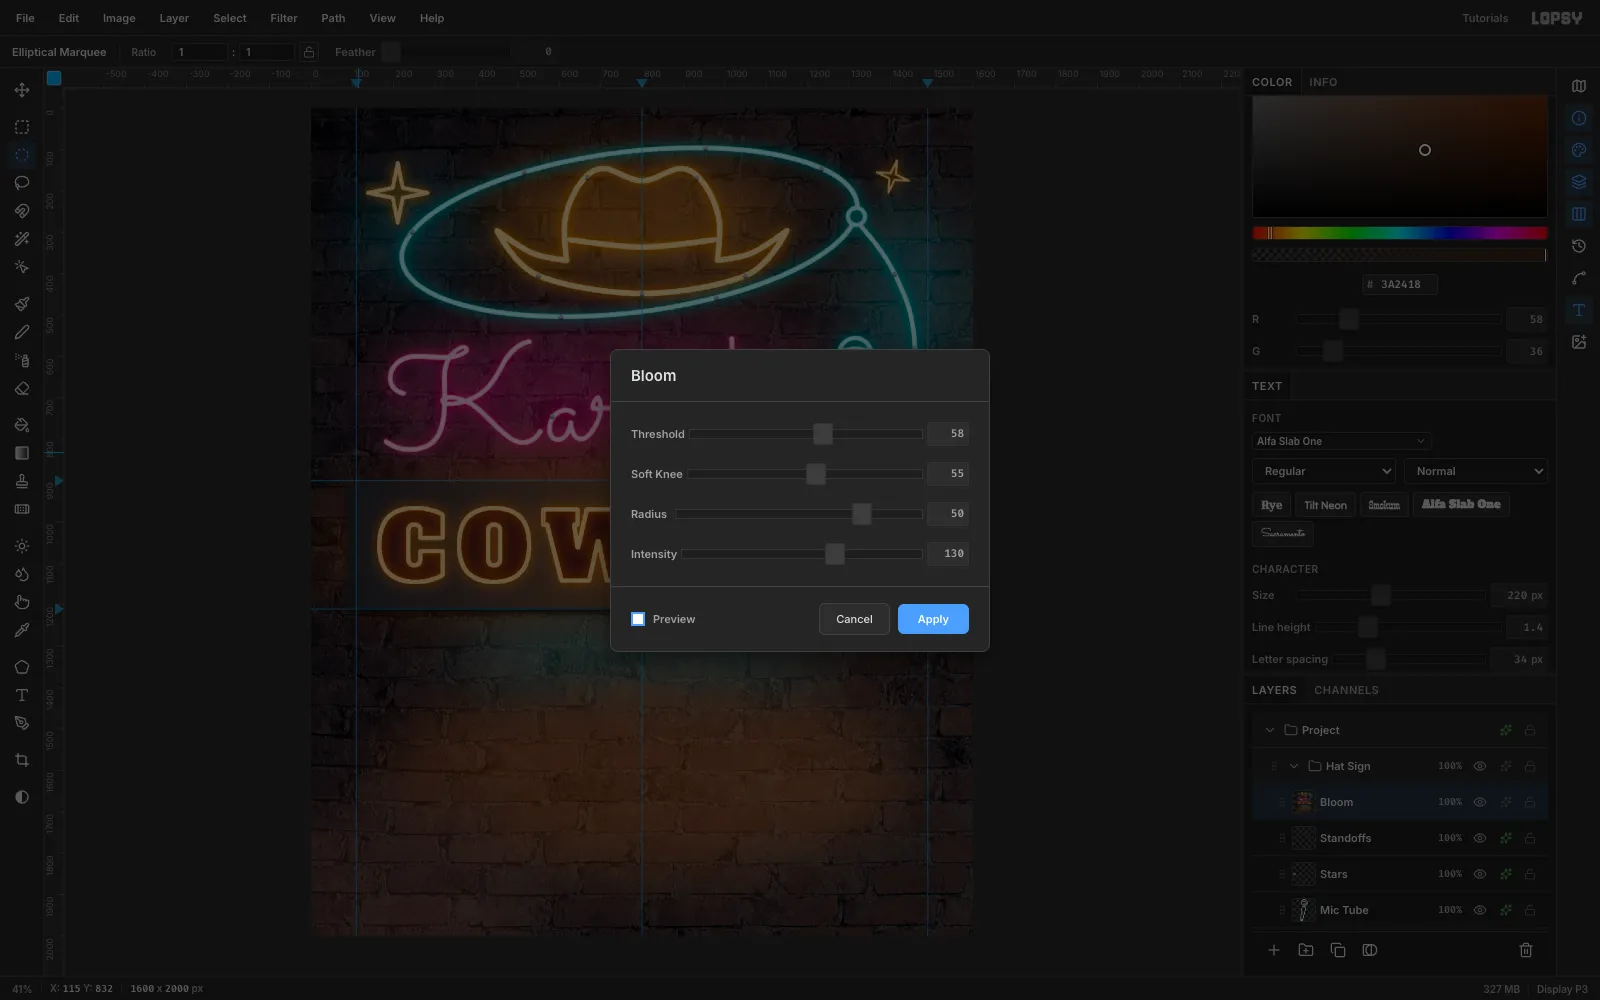Select the Eyedropper tool
The height and width of the screenshot is (1000, 1600).
click(x=22, y=630)
